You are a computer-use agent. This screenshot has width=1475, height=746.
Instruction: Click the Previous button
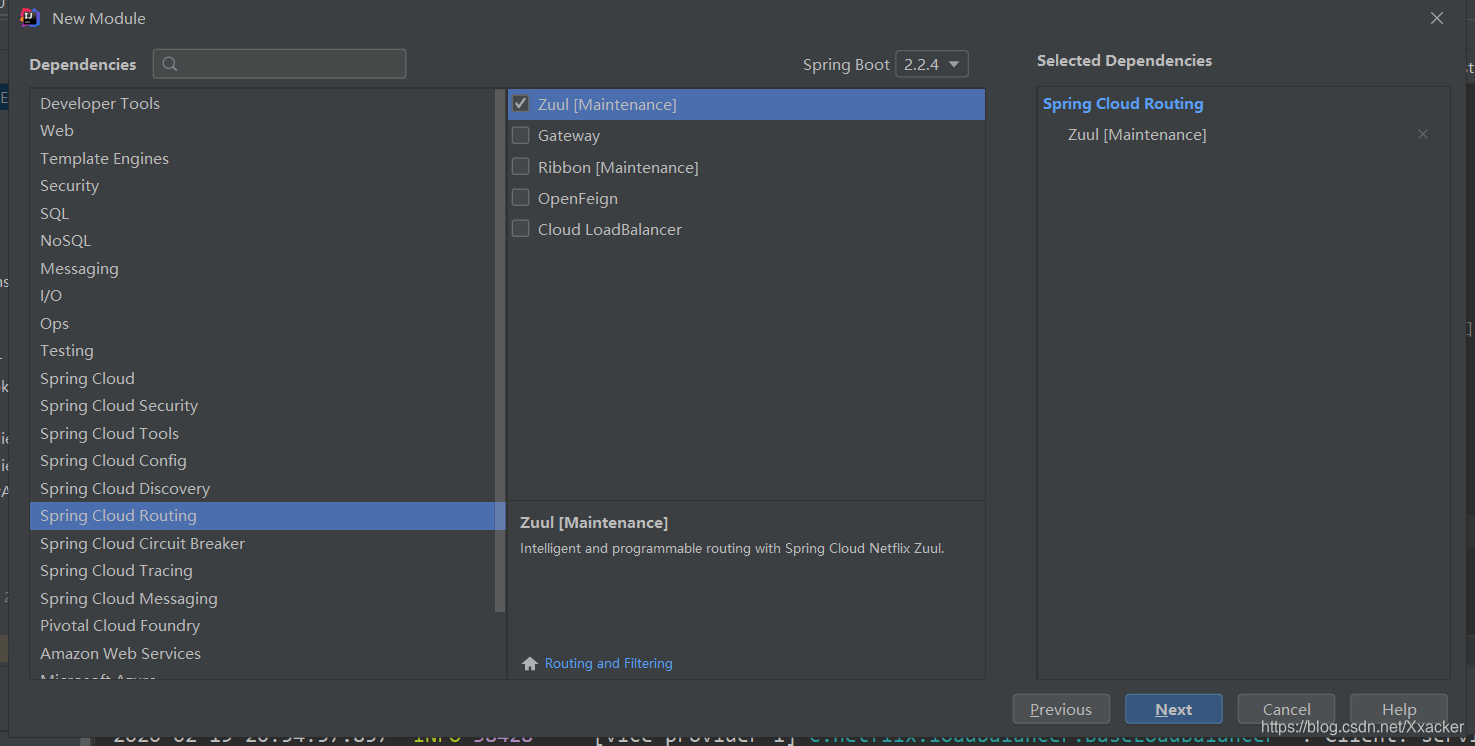point(1061,709)
